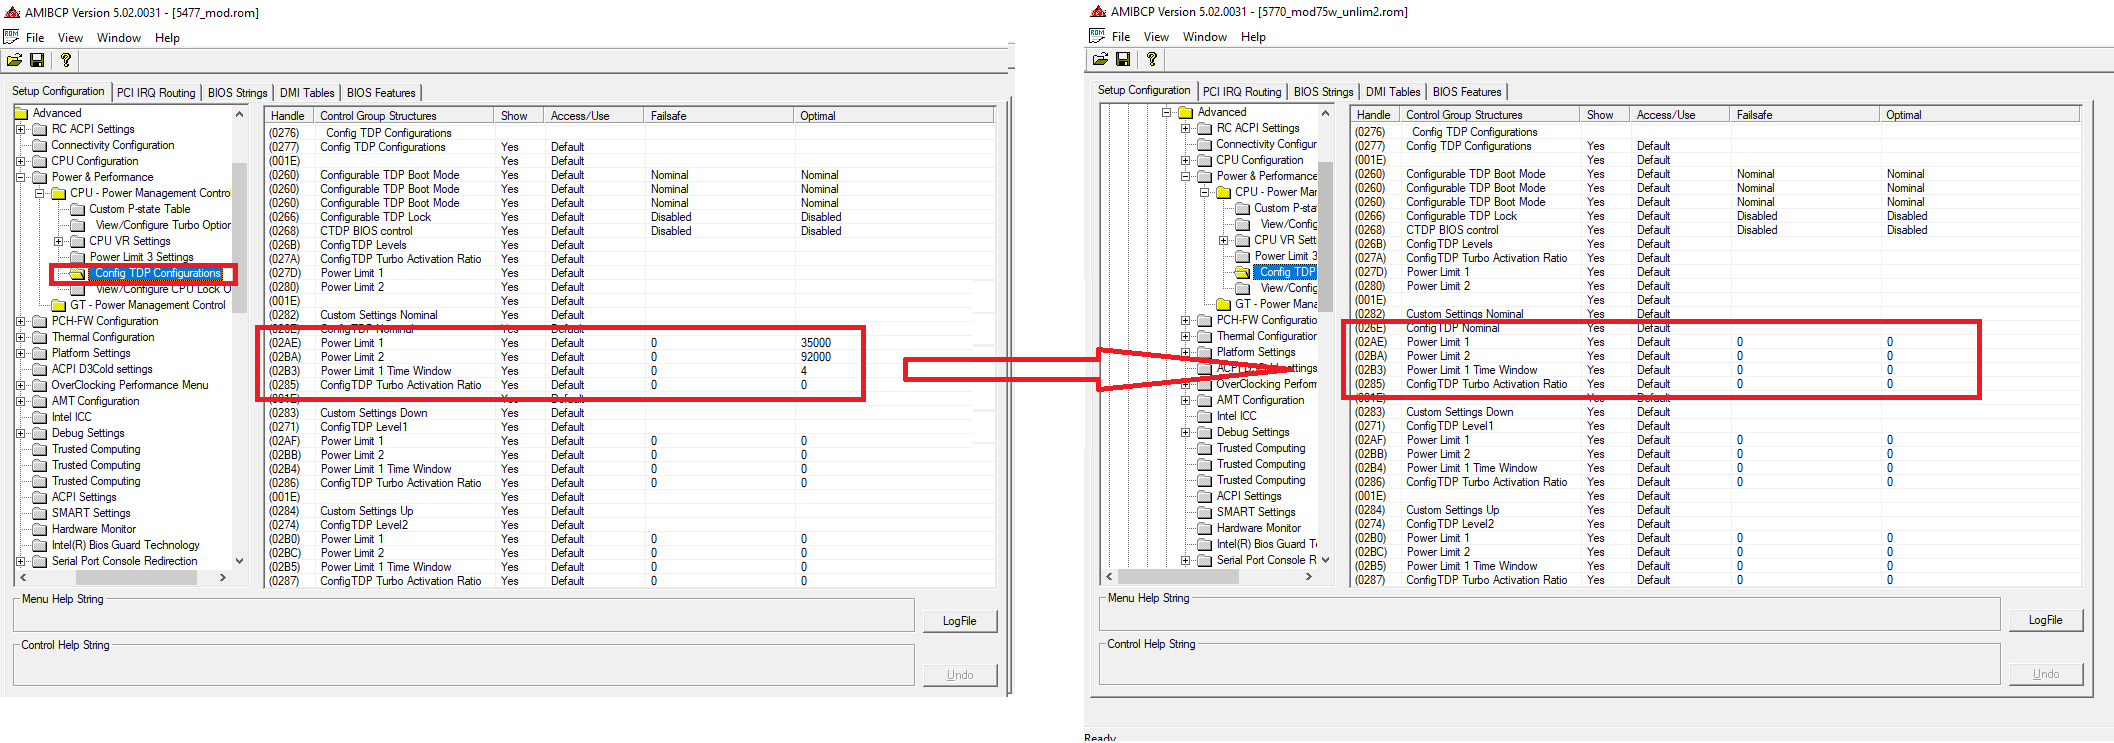Click Optimal column header in right table
This screenshot has width=2114, height=743.
pos(1980,115)
